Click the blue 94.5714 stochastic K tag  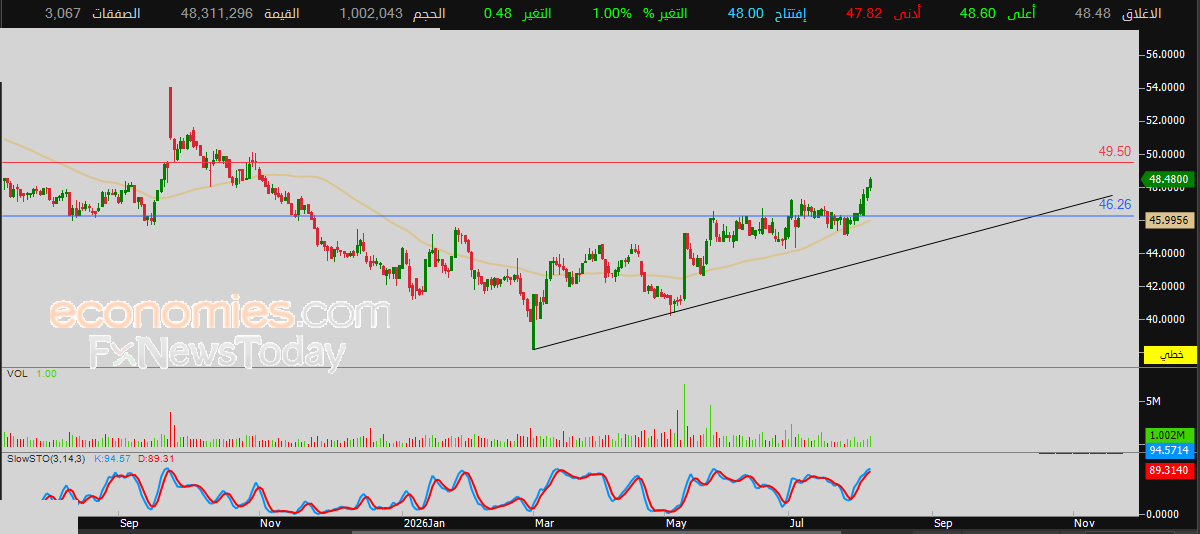click(1170, 451)
